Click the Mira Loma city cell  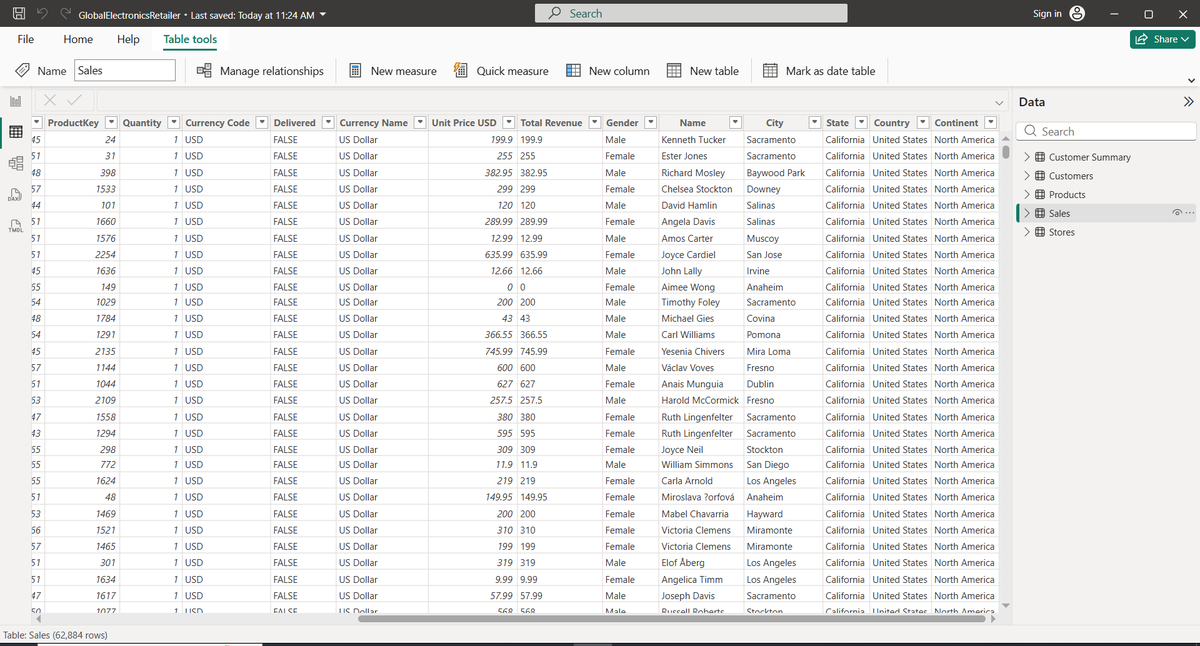768,352
